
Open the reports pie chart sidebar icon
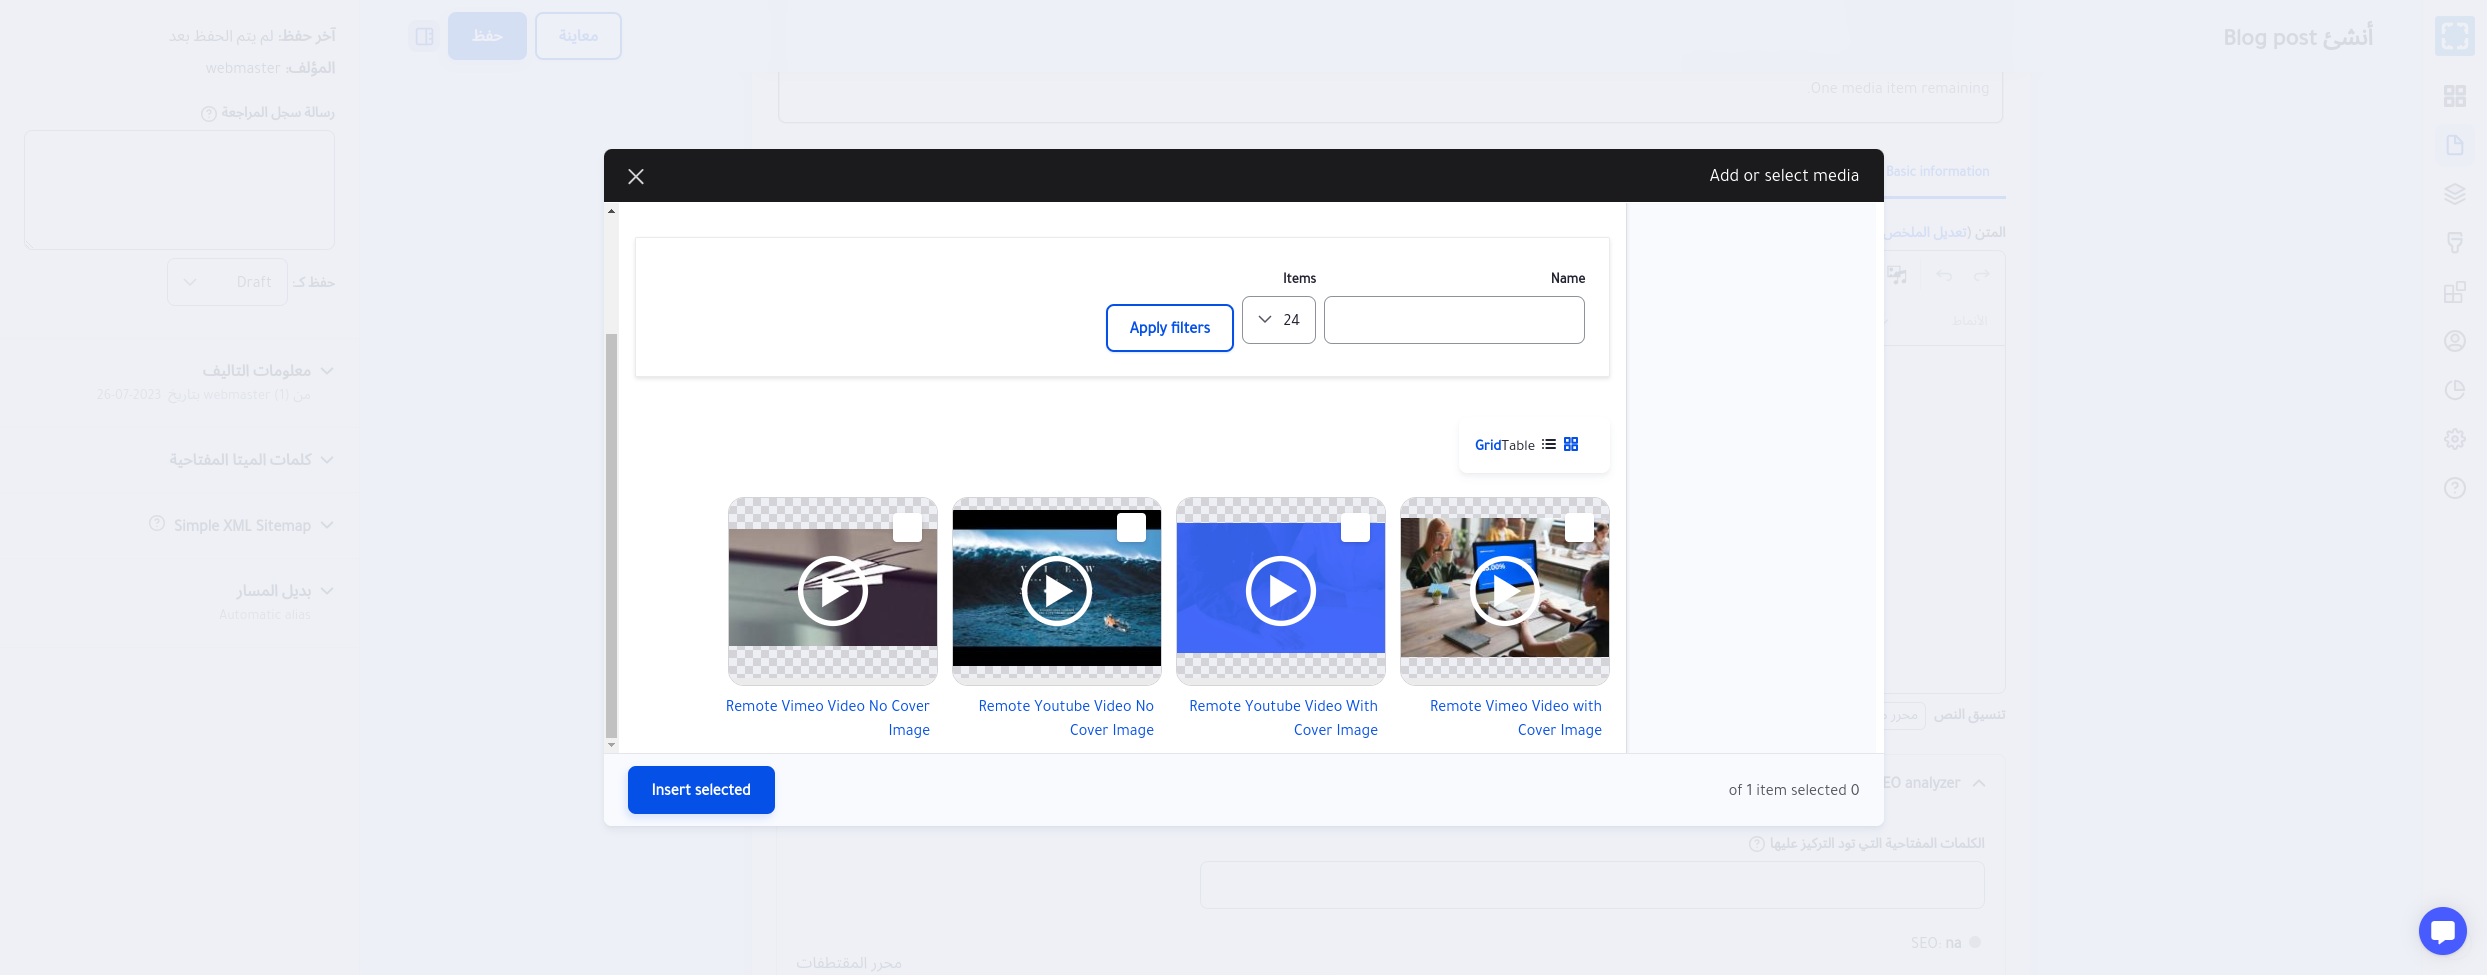pos(2454,390)
